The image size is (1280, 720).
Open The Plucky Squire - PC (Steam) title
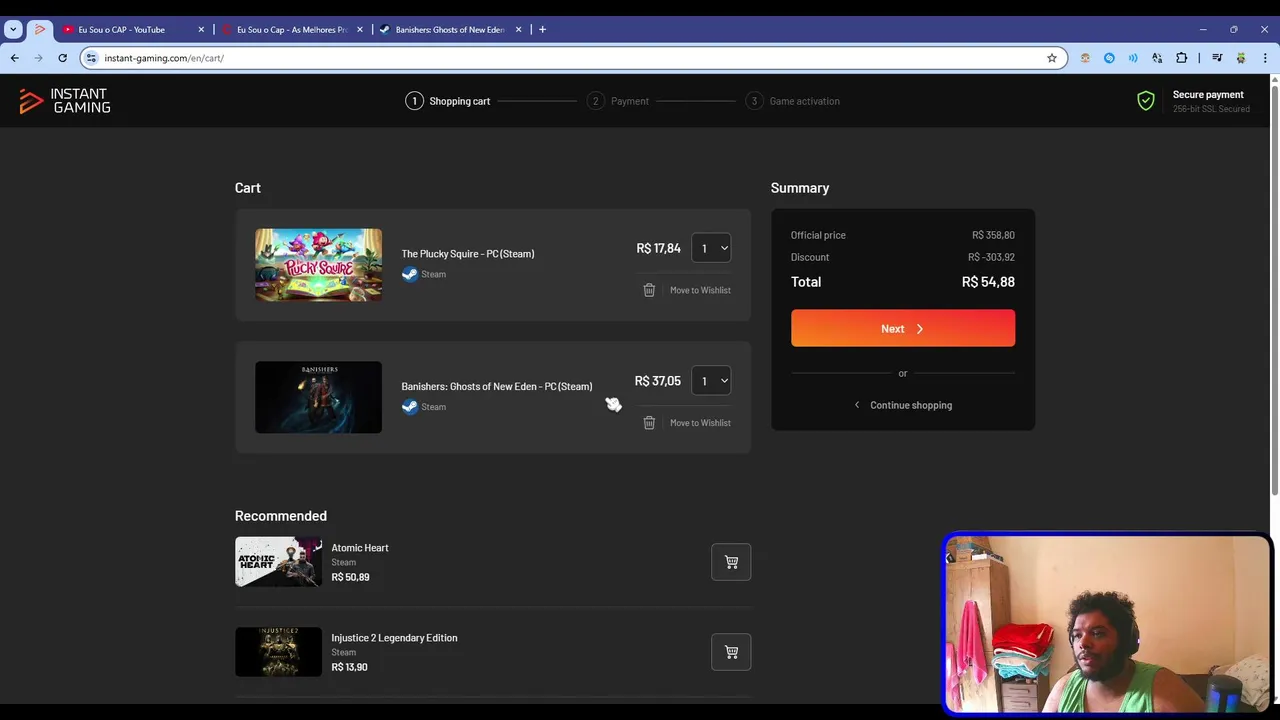[x=468, y=254]
